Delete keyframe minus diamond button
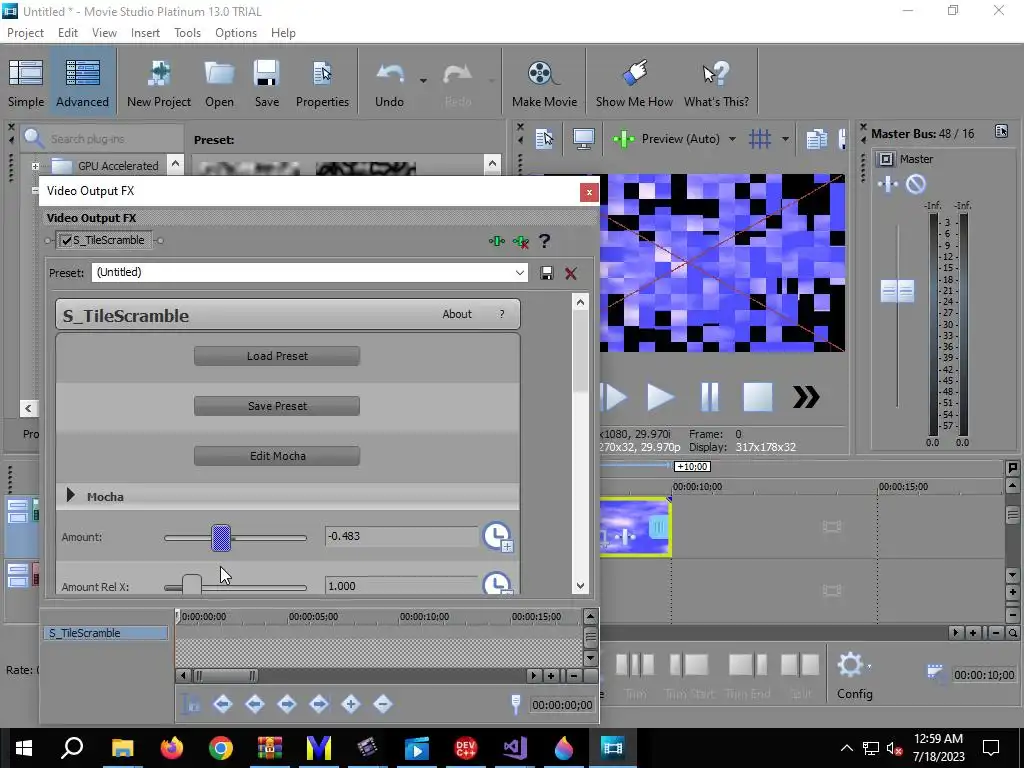The height and width of the screenshot is (768, 1024). pos(383,704)
